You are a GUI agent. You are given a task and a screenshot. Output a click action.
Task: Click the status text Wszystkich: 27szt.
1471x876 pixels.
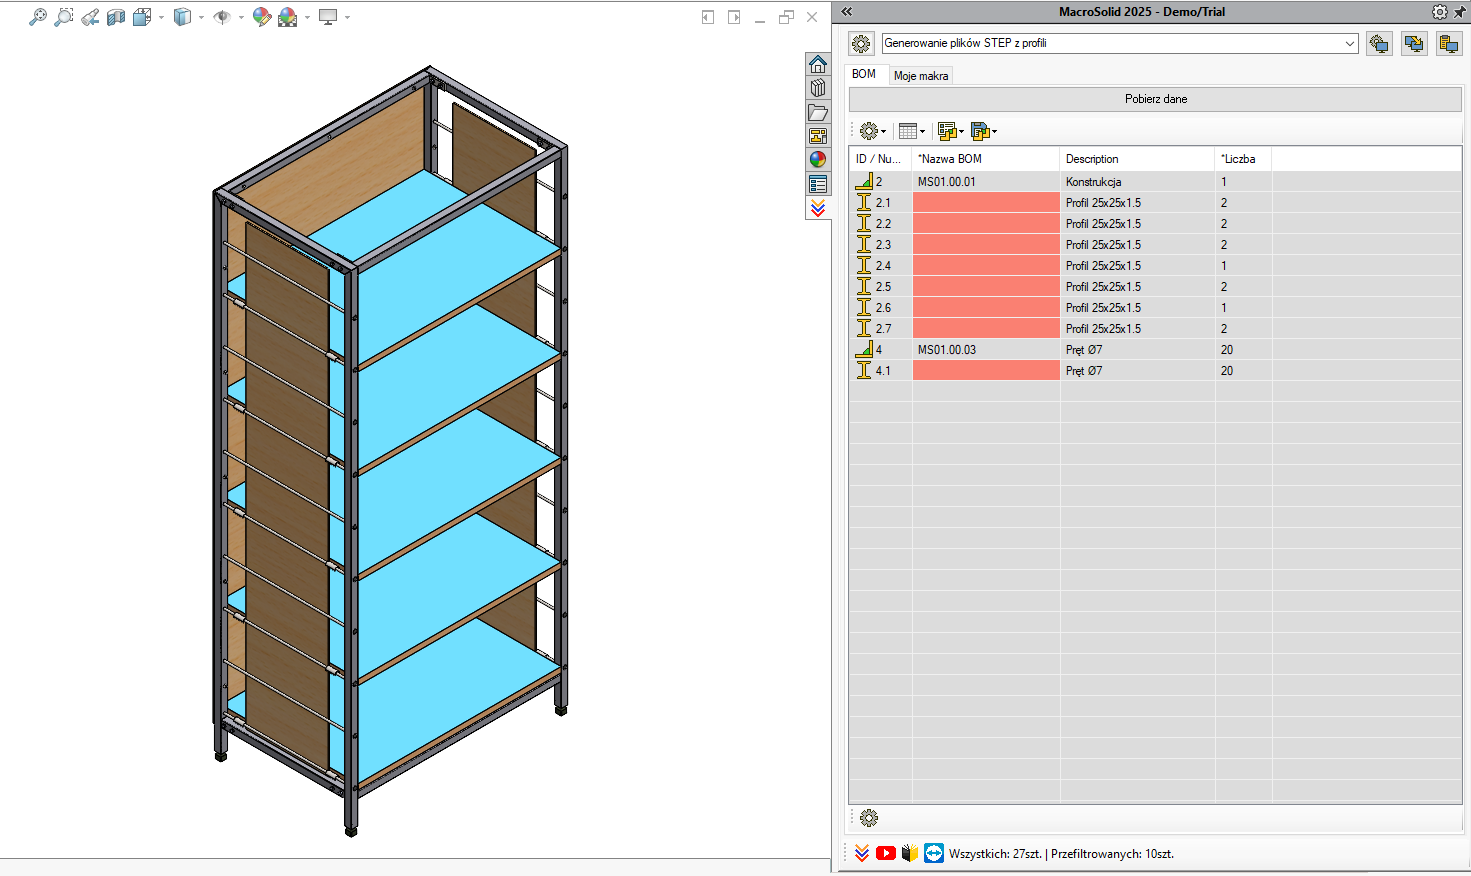[x=995, y=854]
